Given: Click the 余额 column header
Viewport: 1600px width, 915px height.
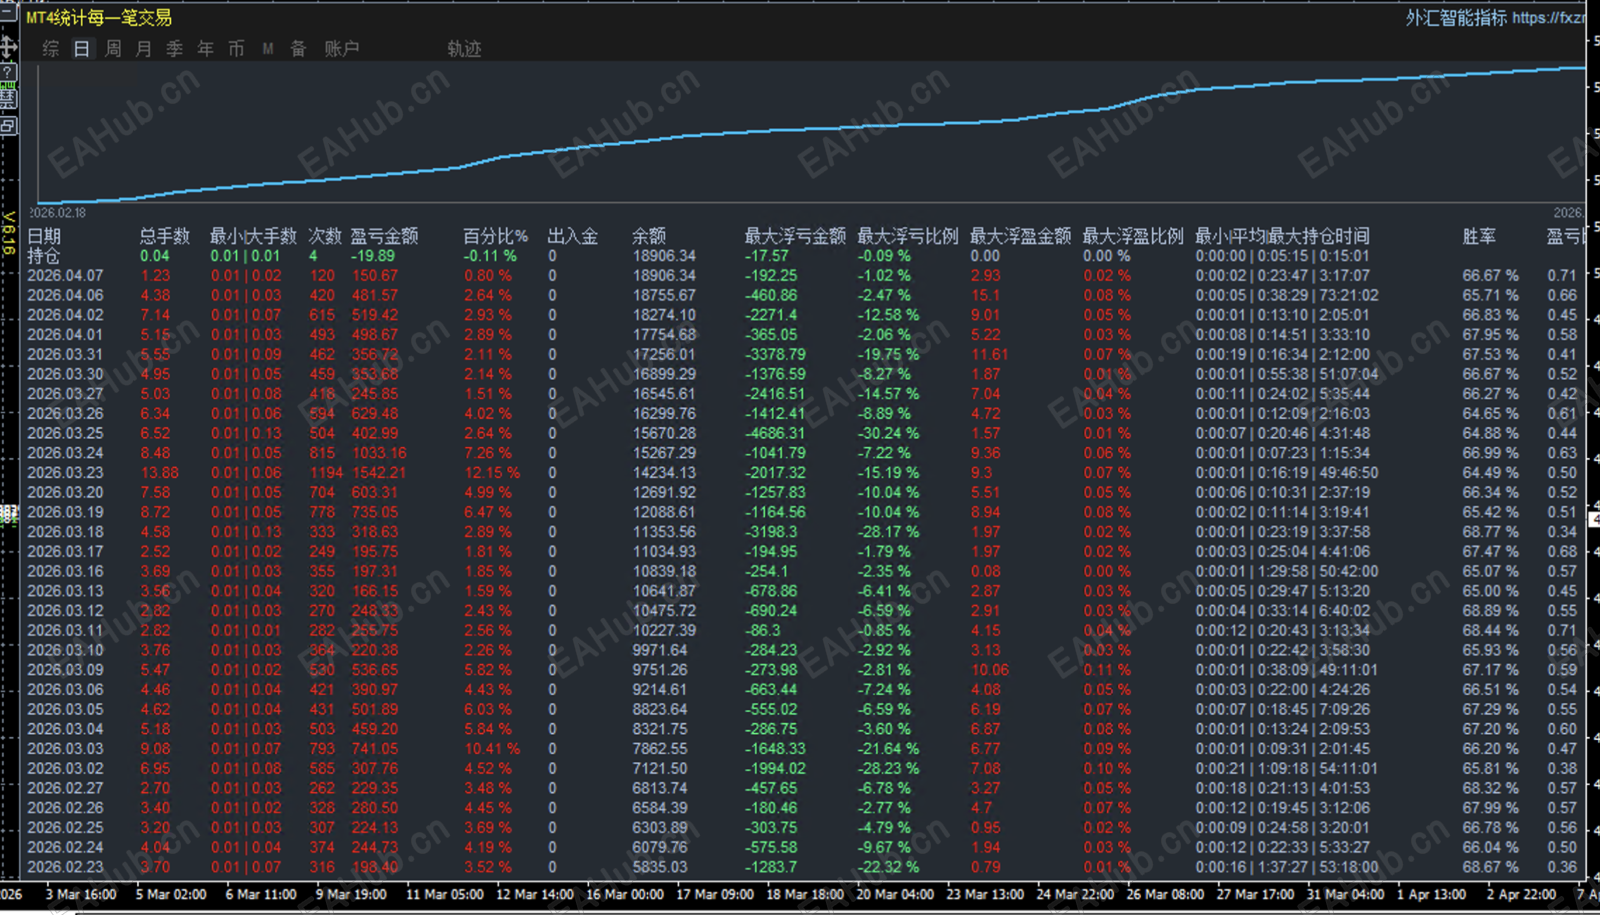Looking at the screenshot, I should [x=649, y=236].
